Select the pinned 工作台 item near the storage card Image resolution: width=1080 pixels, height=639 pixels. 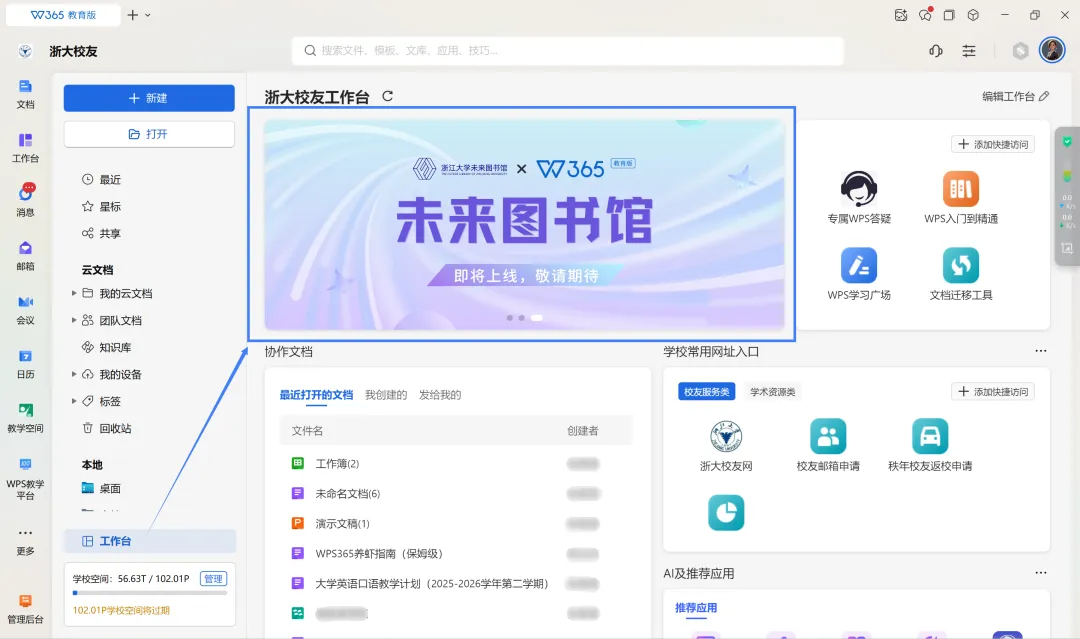pyautogui.click(x=149, y=541)
